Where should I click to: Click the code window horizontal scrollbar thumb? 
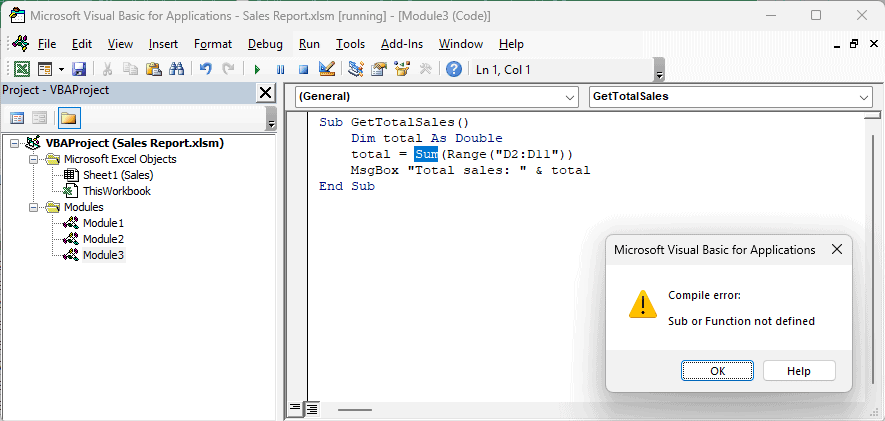355,410
